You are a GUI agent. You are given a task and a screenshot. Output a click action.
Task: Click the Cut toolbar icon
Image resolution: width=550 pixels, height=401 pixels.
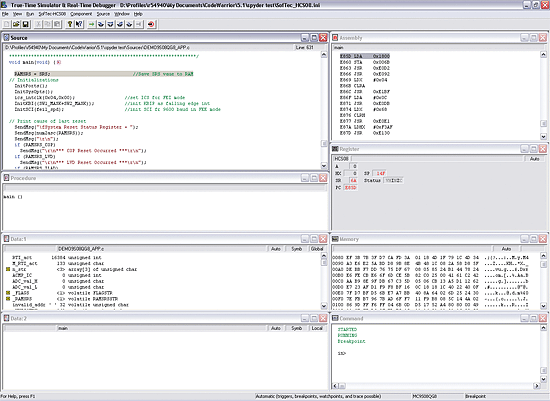point(38,24)
